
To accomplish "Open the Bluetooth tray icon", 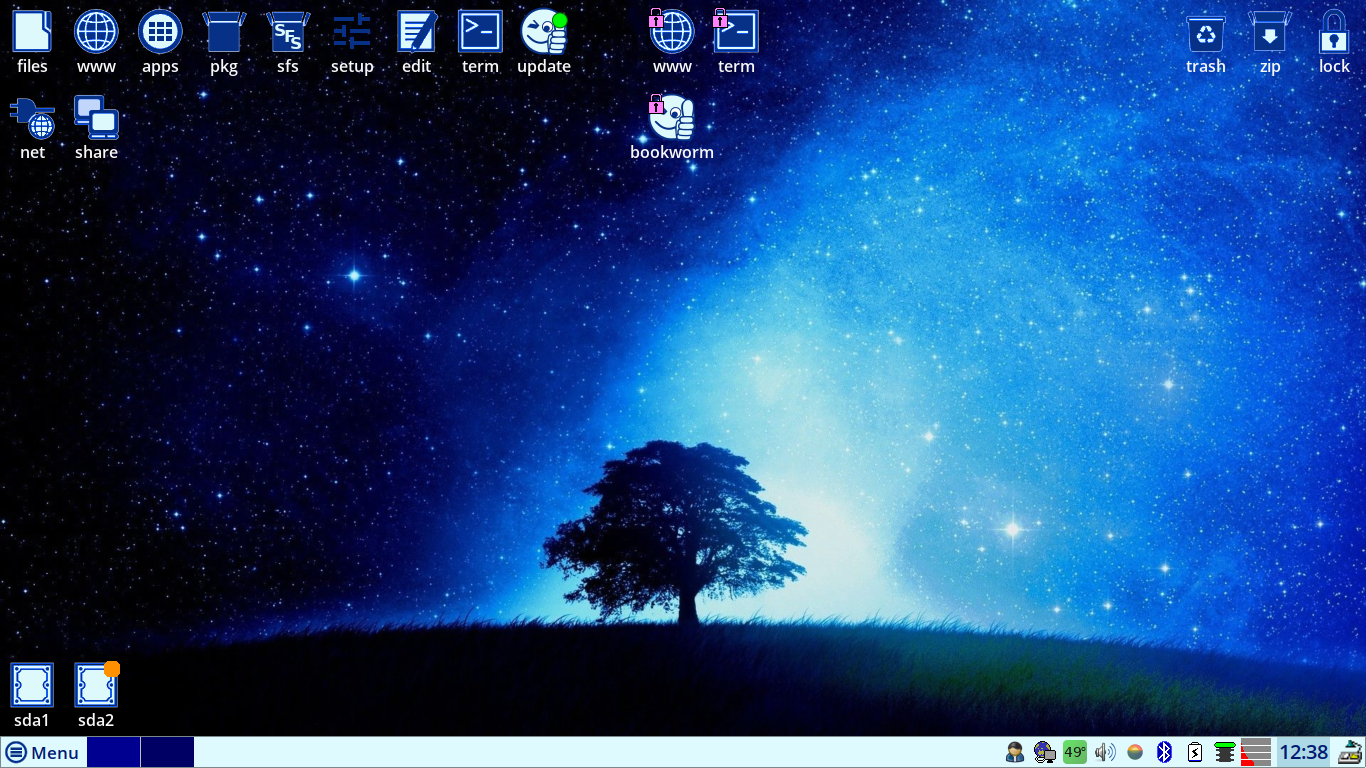I will [1164, 752].
